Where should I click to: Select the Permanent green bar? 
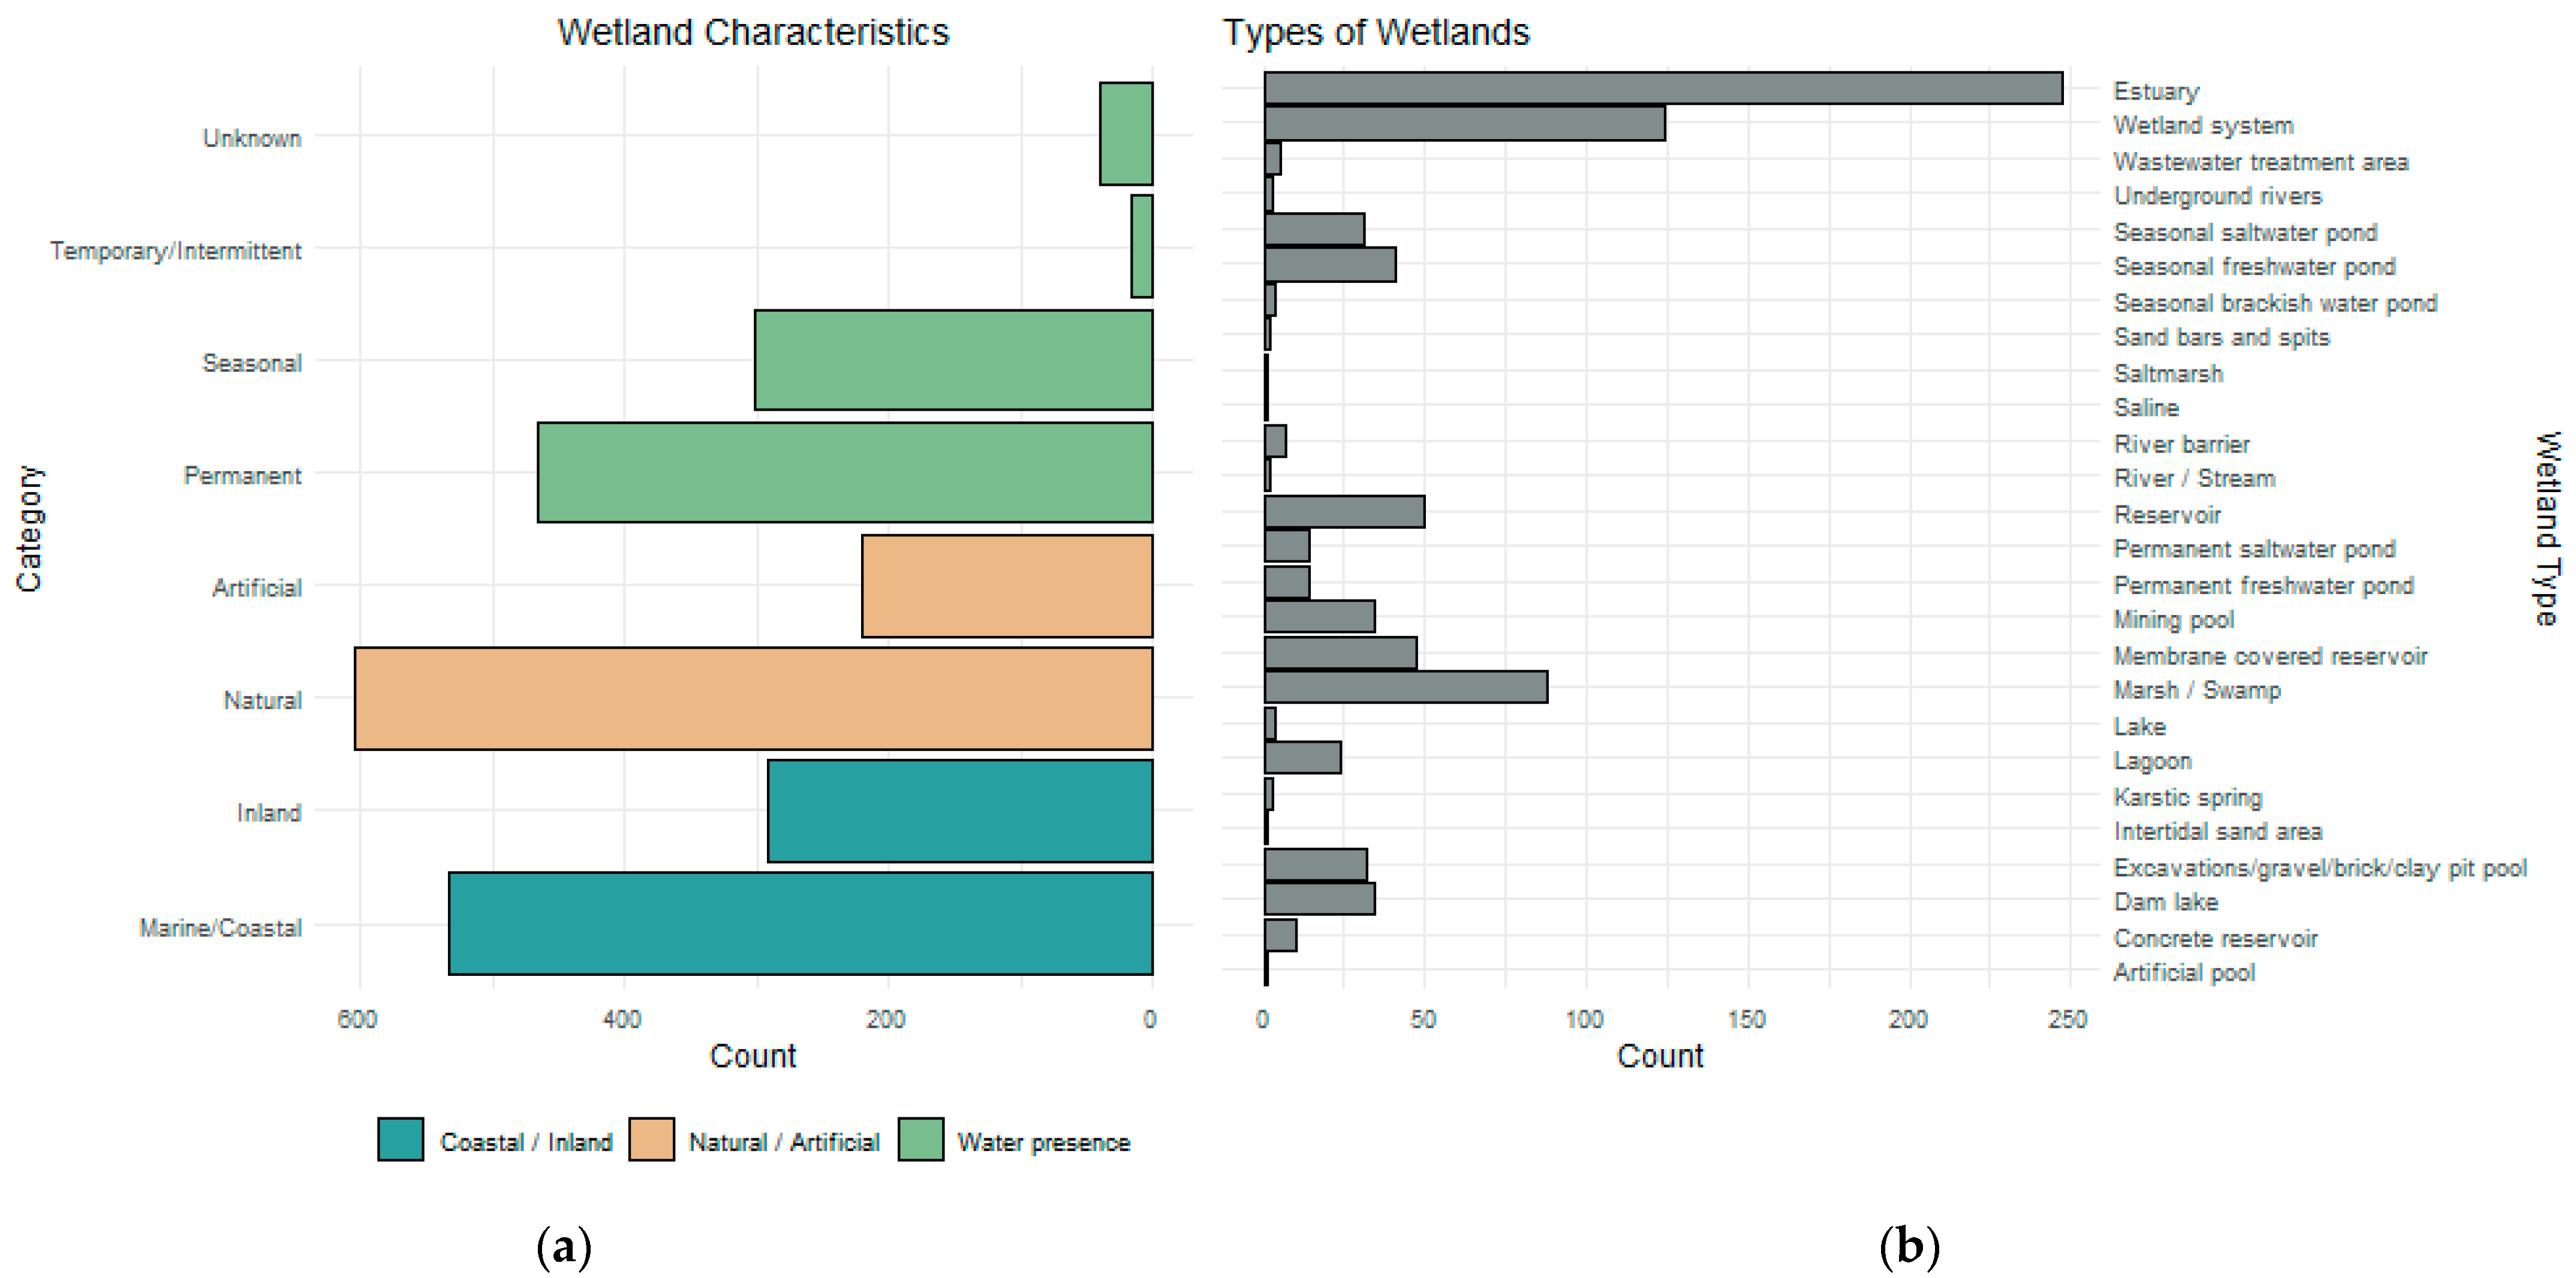(x=845, y=472)
